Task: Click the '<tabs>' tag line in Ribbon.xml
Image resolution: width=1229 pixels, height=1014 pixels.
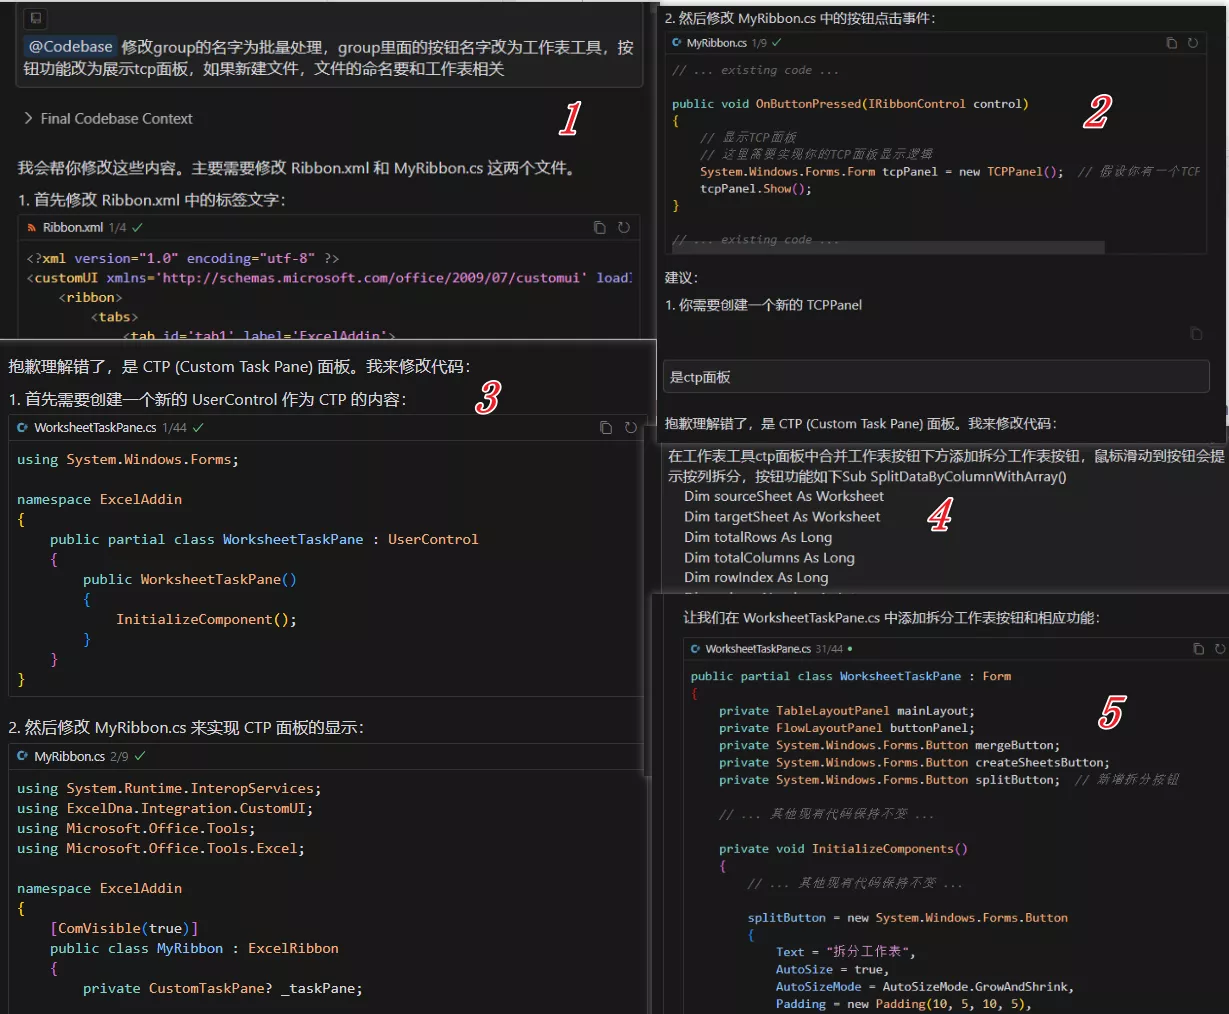Action: coord(115,317)
